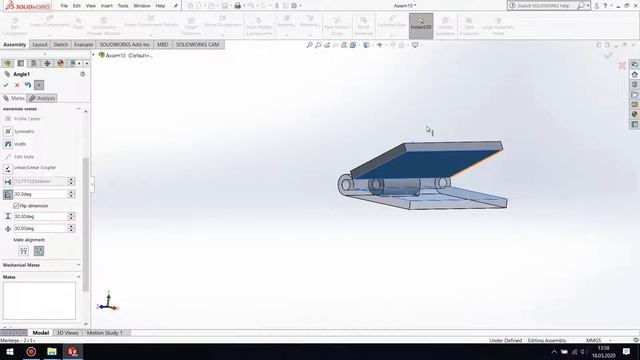640x360 pixels.
Task: Click the confirmation corner red X
Action: coord(622,65)
